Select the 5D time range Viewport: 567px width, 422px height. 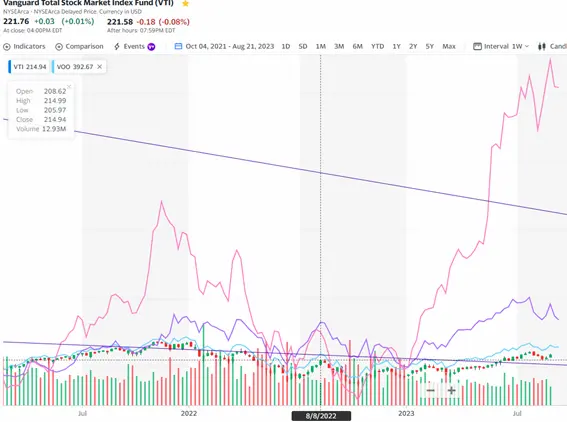(x=303, y=46)
